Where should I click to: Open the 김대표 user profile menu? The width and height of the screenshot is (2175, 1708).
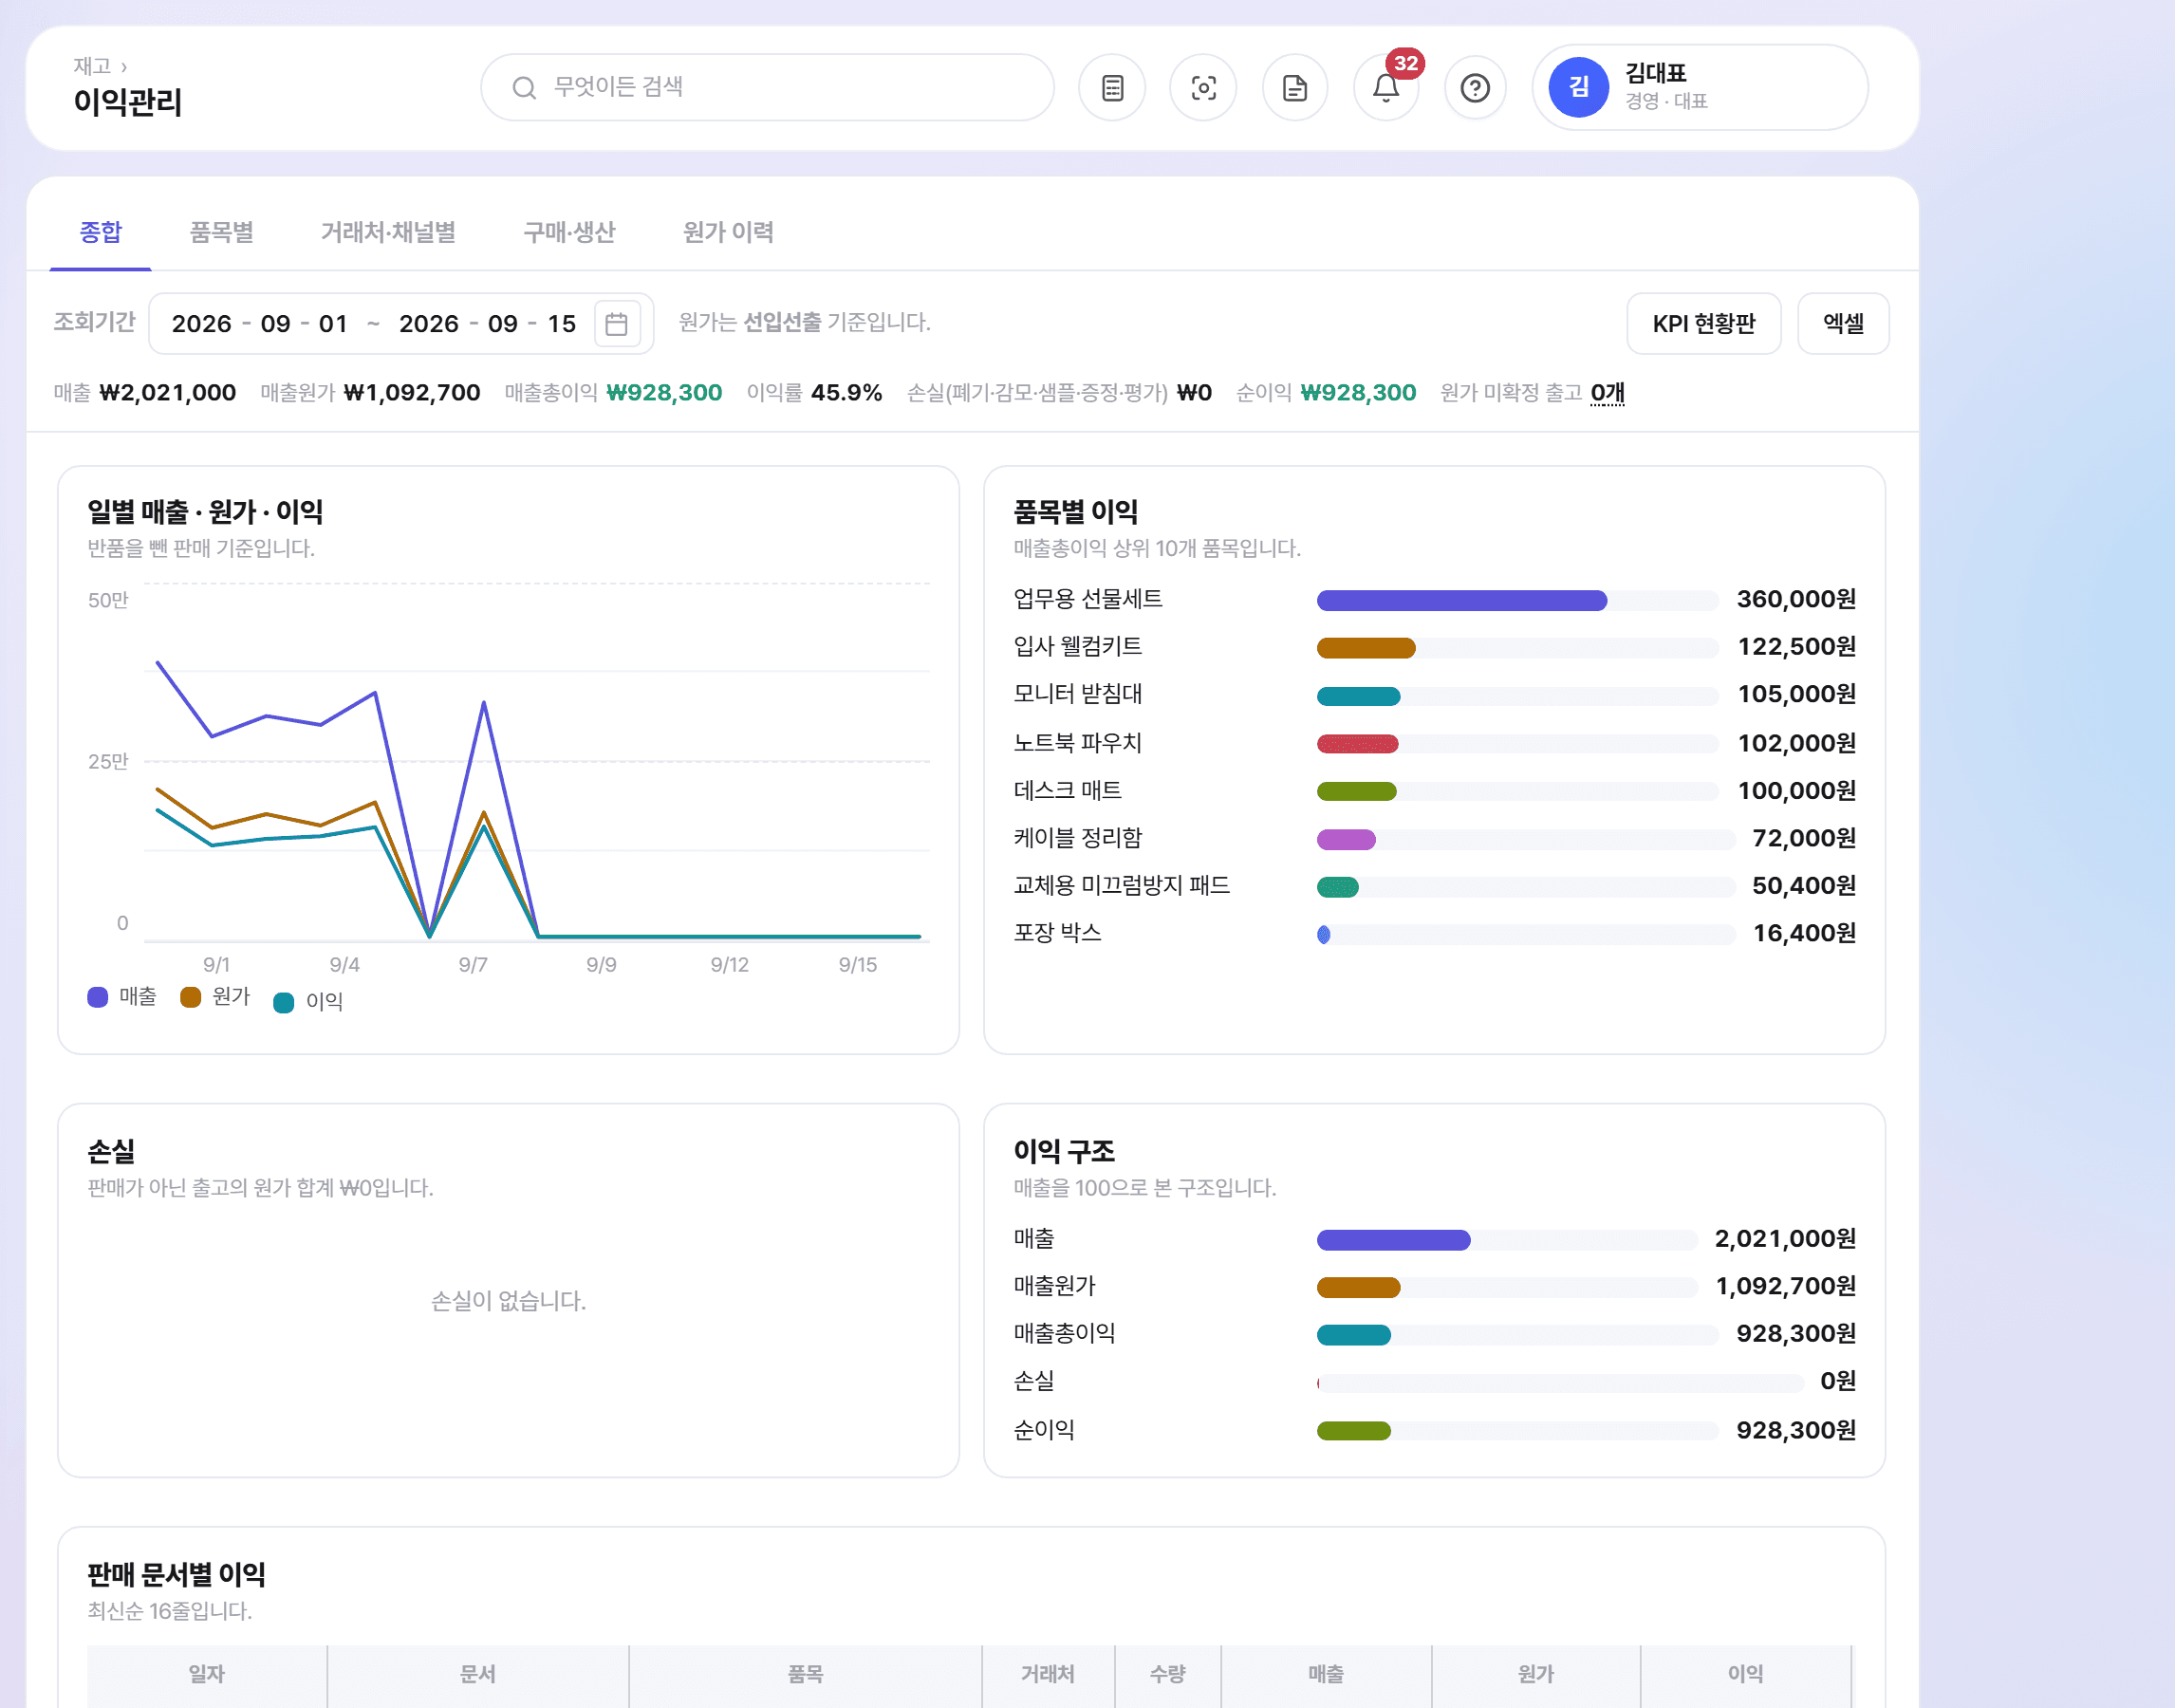click(x=1700, y=87)
